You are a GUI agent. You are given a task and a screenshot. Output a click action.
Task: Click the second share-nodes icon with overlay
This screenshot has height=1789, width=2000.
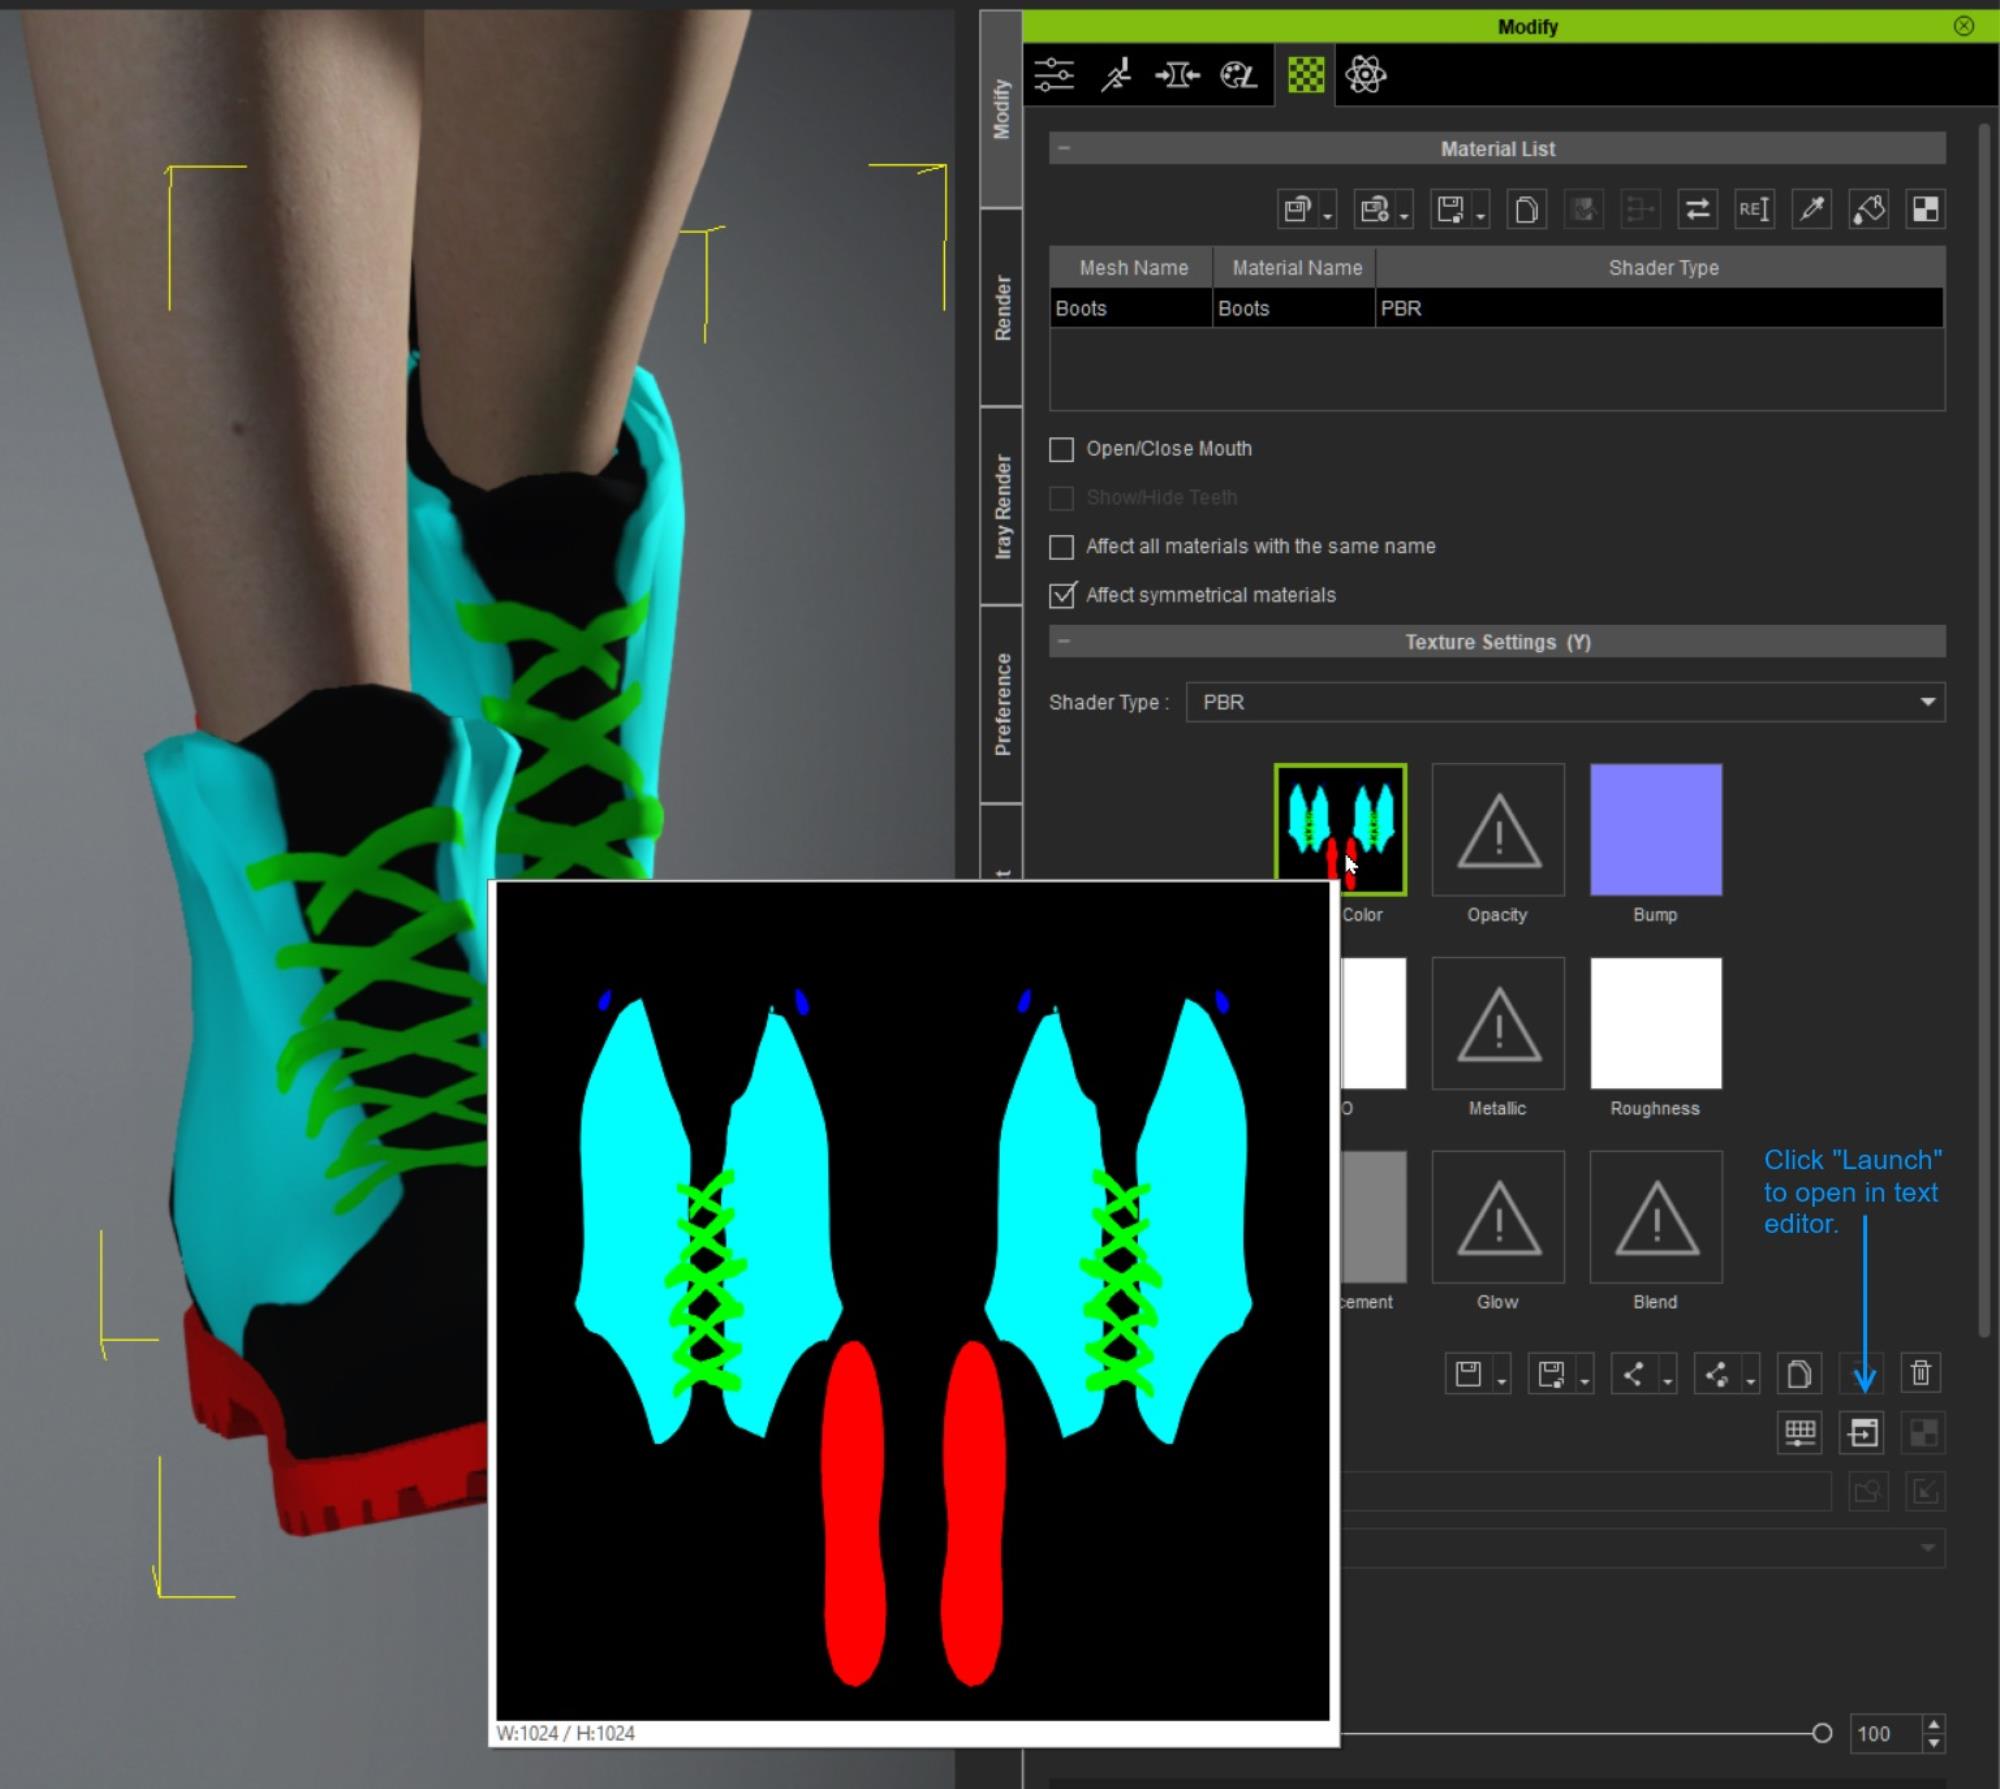tap(1717, 1374)
